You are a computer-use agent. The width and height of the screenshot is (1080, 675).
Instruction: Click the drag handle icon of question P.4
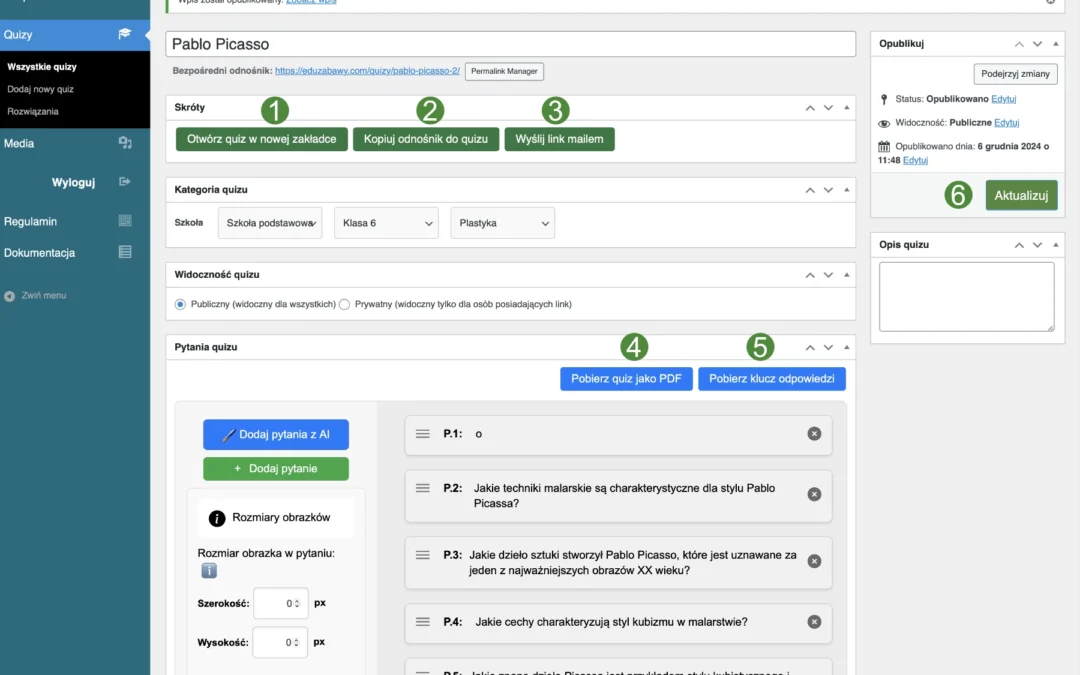422,622
